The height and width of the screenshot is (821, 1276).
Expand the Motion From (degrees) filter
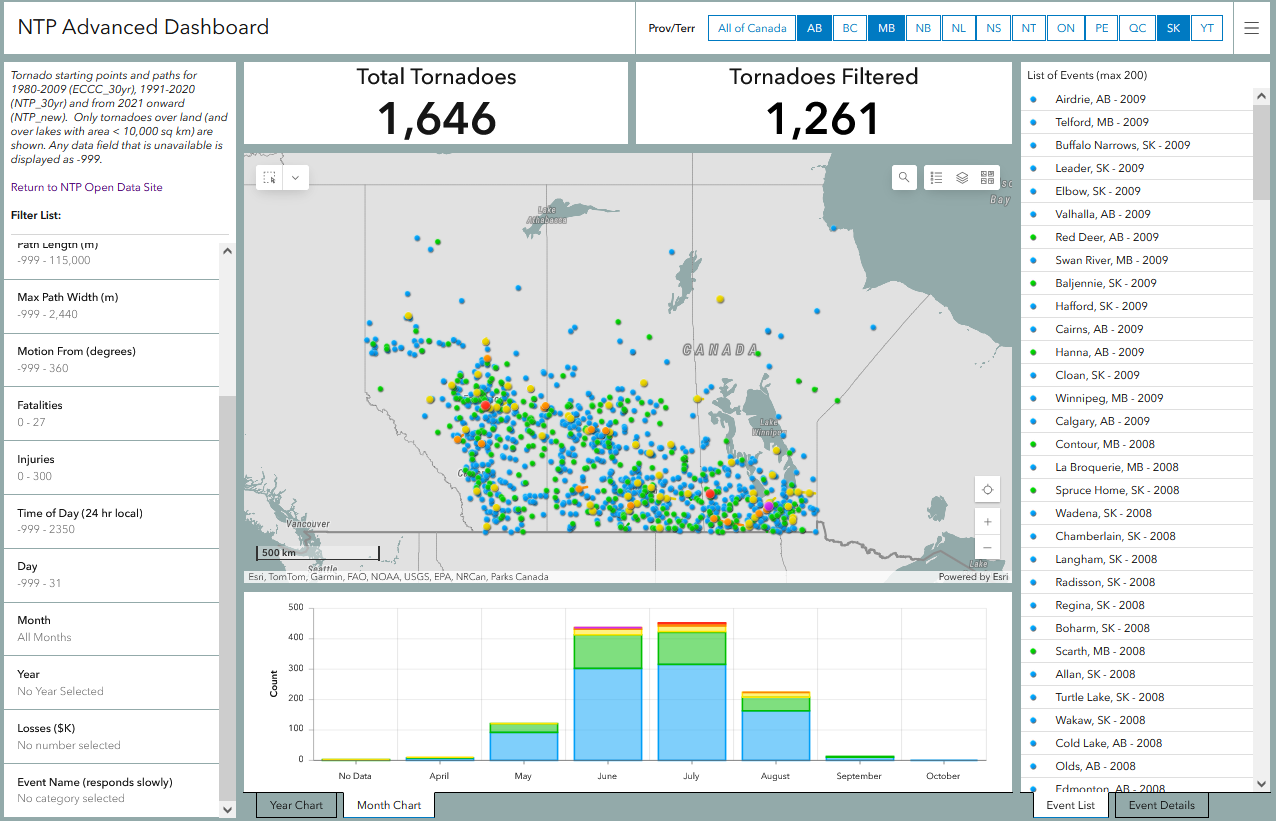(112, 360)
